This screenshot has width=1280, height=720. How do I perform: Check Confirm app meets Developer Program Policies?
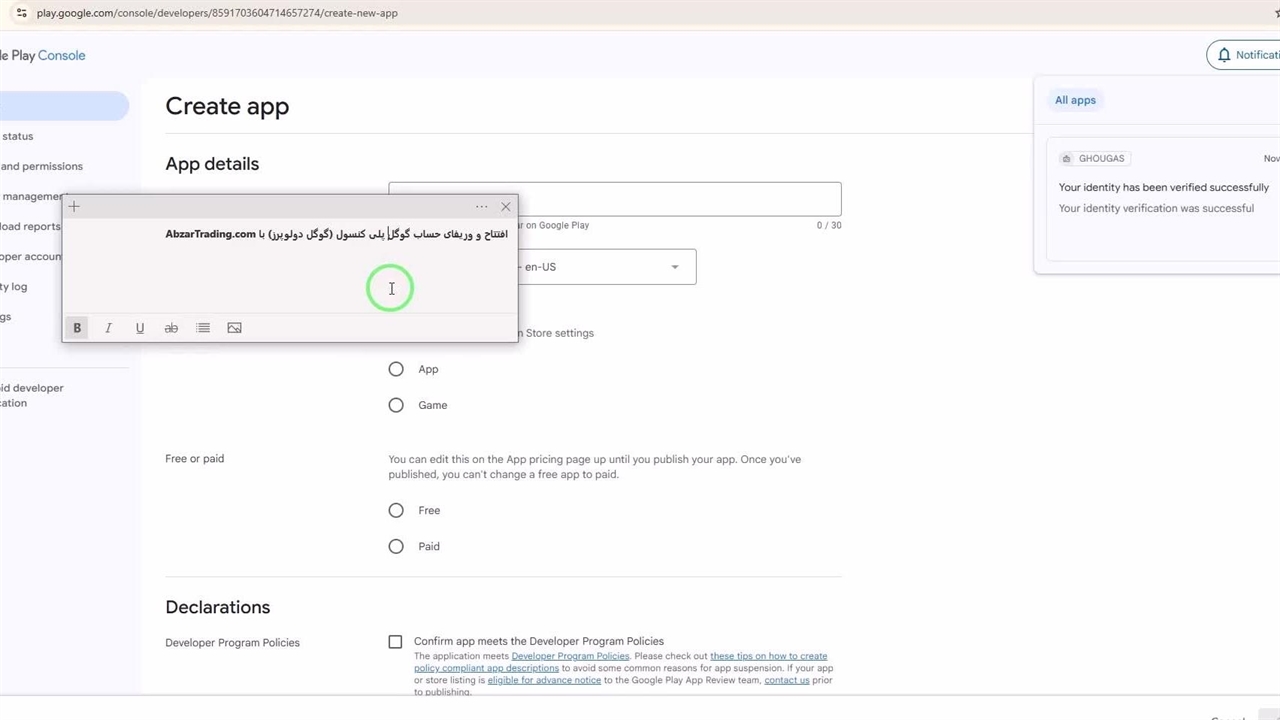tap(395, 642)
